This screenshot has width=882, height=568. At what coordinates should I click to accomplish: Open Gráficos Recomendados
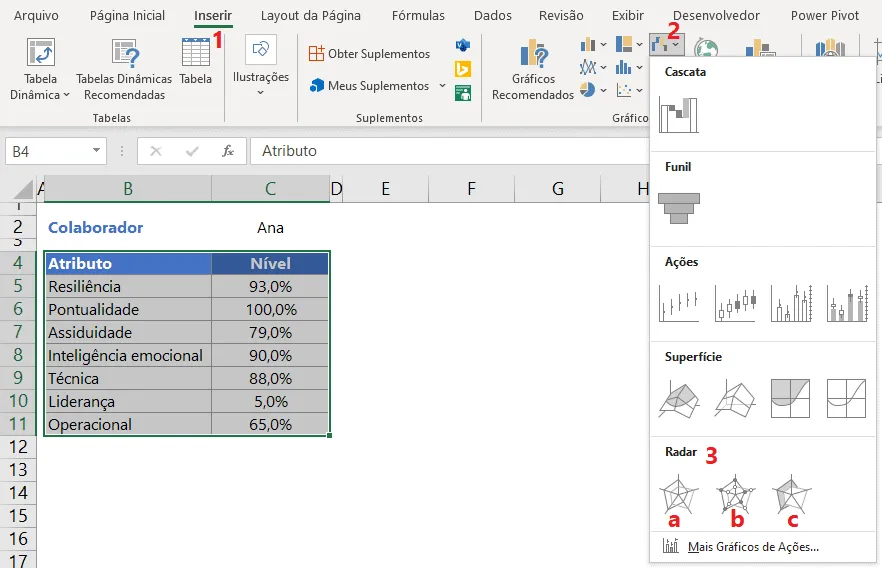(x=533, y=70)
